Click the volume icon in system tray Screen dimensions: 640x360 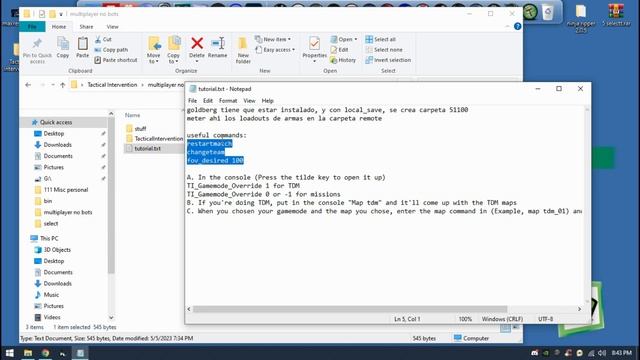(x=602, y=353)
